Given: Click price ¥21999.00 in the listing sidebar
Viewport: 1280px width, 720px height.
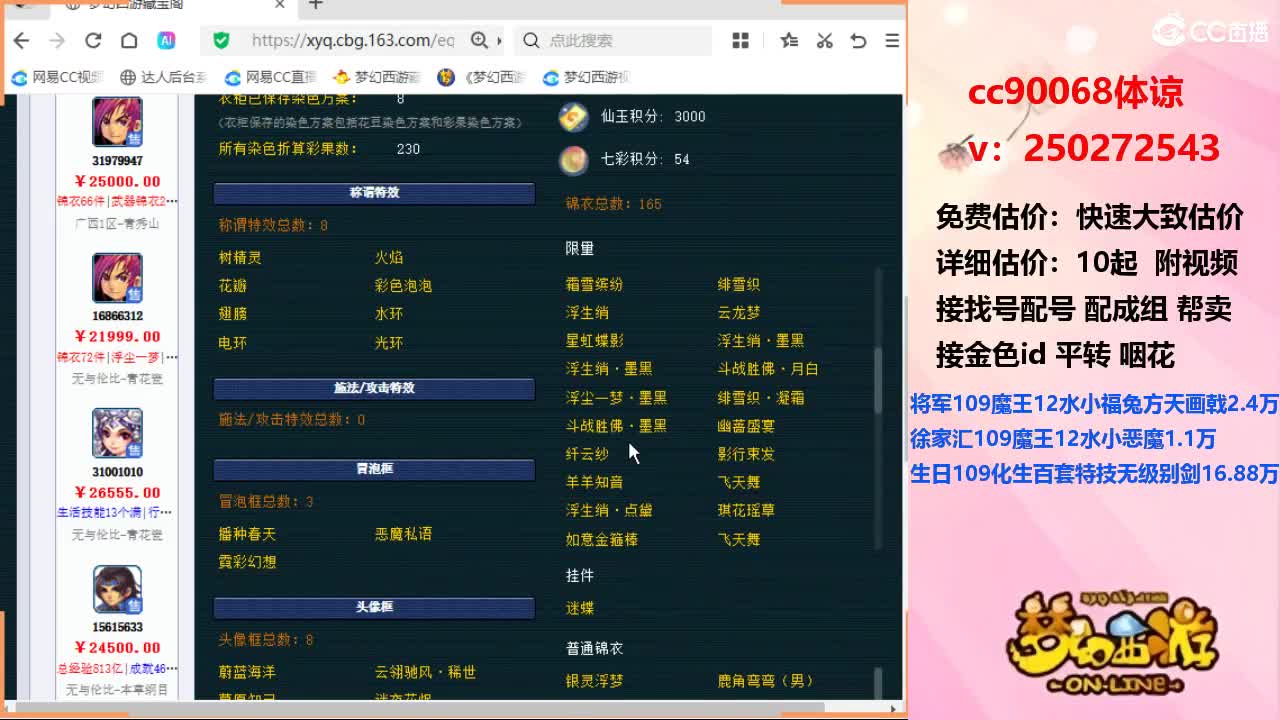Looking at the screenshot, I should 117,336.
